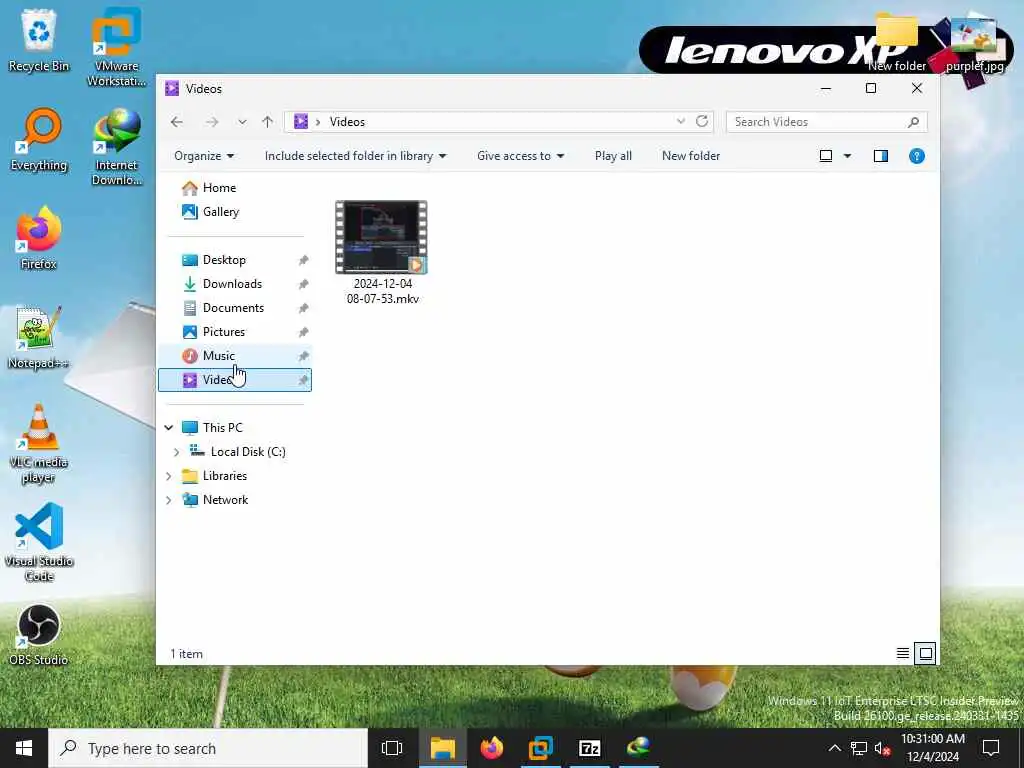Launch OBS Studio from the desktop
Screen dimensions: 1024x768
point(39,635)
